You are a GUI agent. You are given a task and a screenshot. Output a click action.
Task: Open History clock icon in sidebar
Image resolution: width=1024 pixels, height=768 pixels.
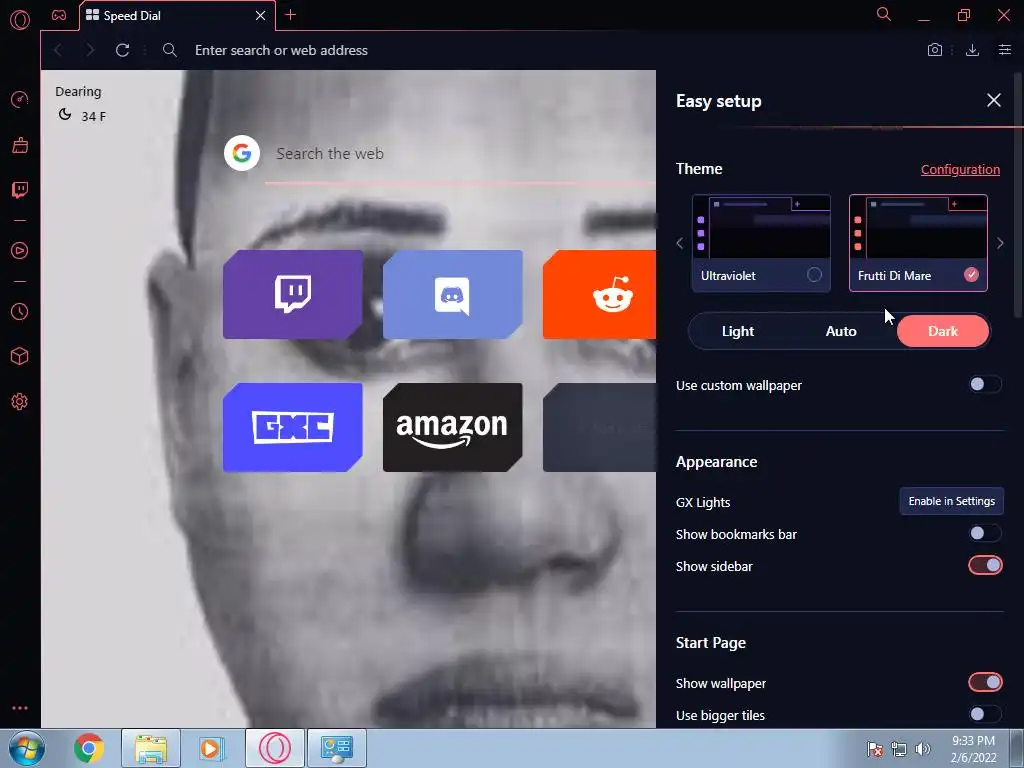[20, 312]
